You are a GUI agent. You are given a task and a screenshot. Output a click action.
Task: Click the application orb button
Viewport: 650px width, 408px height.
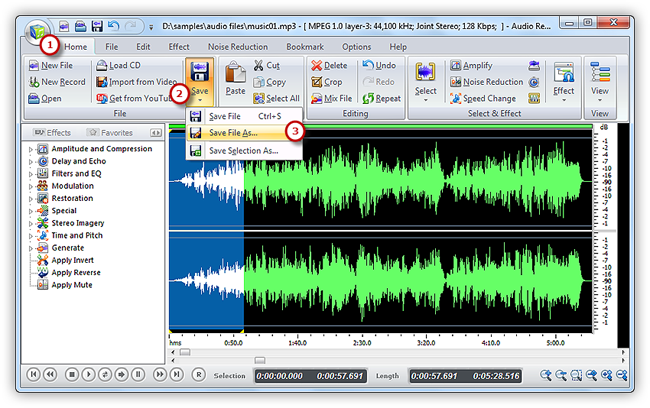[x=37, y=32]
